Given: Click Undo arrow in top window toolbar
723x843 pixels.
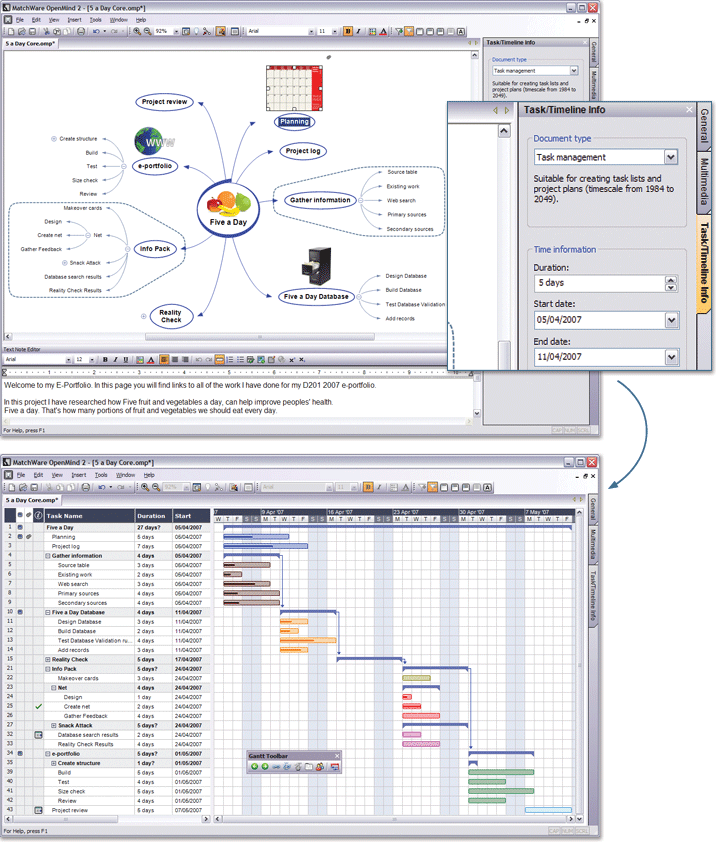Looking at the screenshot, I should point(96,32).
